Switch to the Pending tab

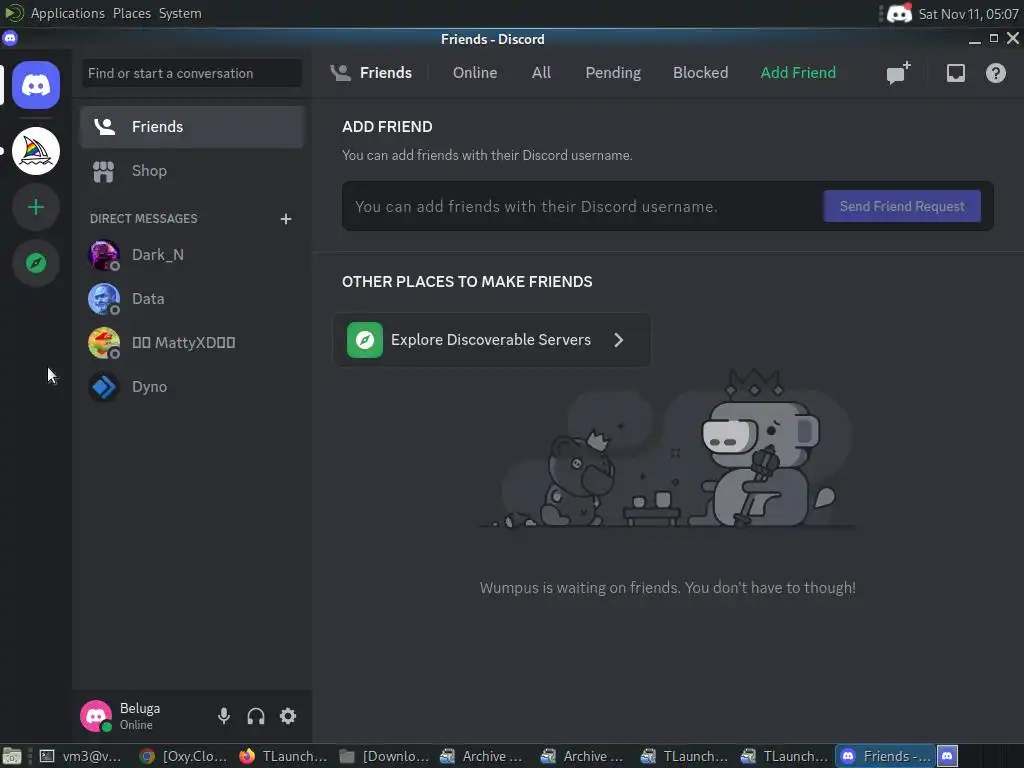click(x=613, y=72)
